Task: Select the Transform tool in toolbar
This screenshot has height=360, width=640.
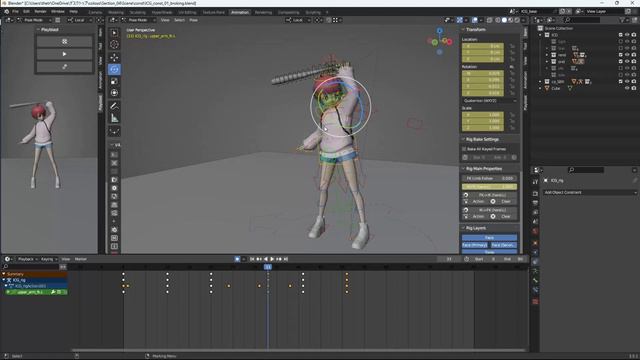Action: [114, 93]
